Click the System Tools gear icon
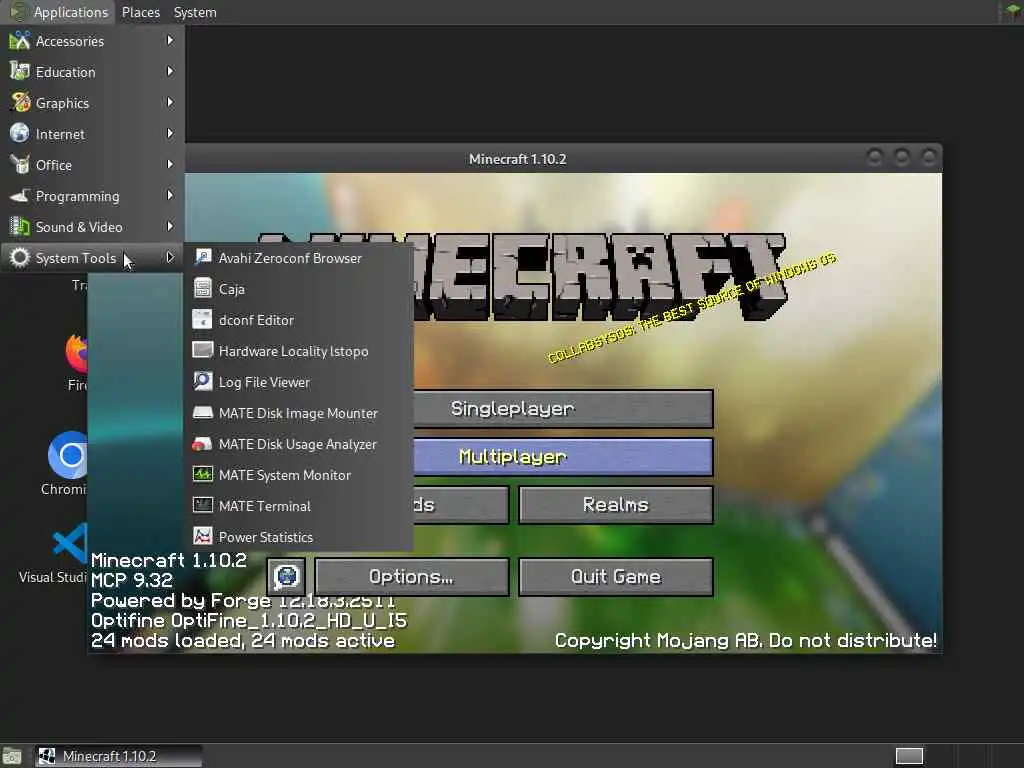 pos(20,257)
